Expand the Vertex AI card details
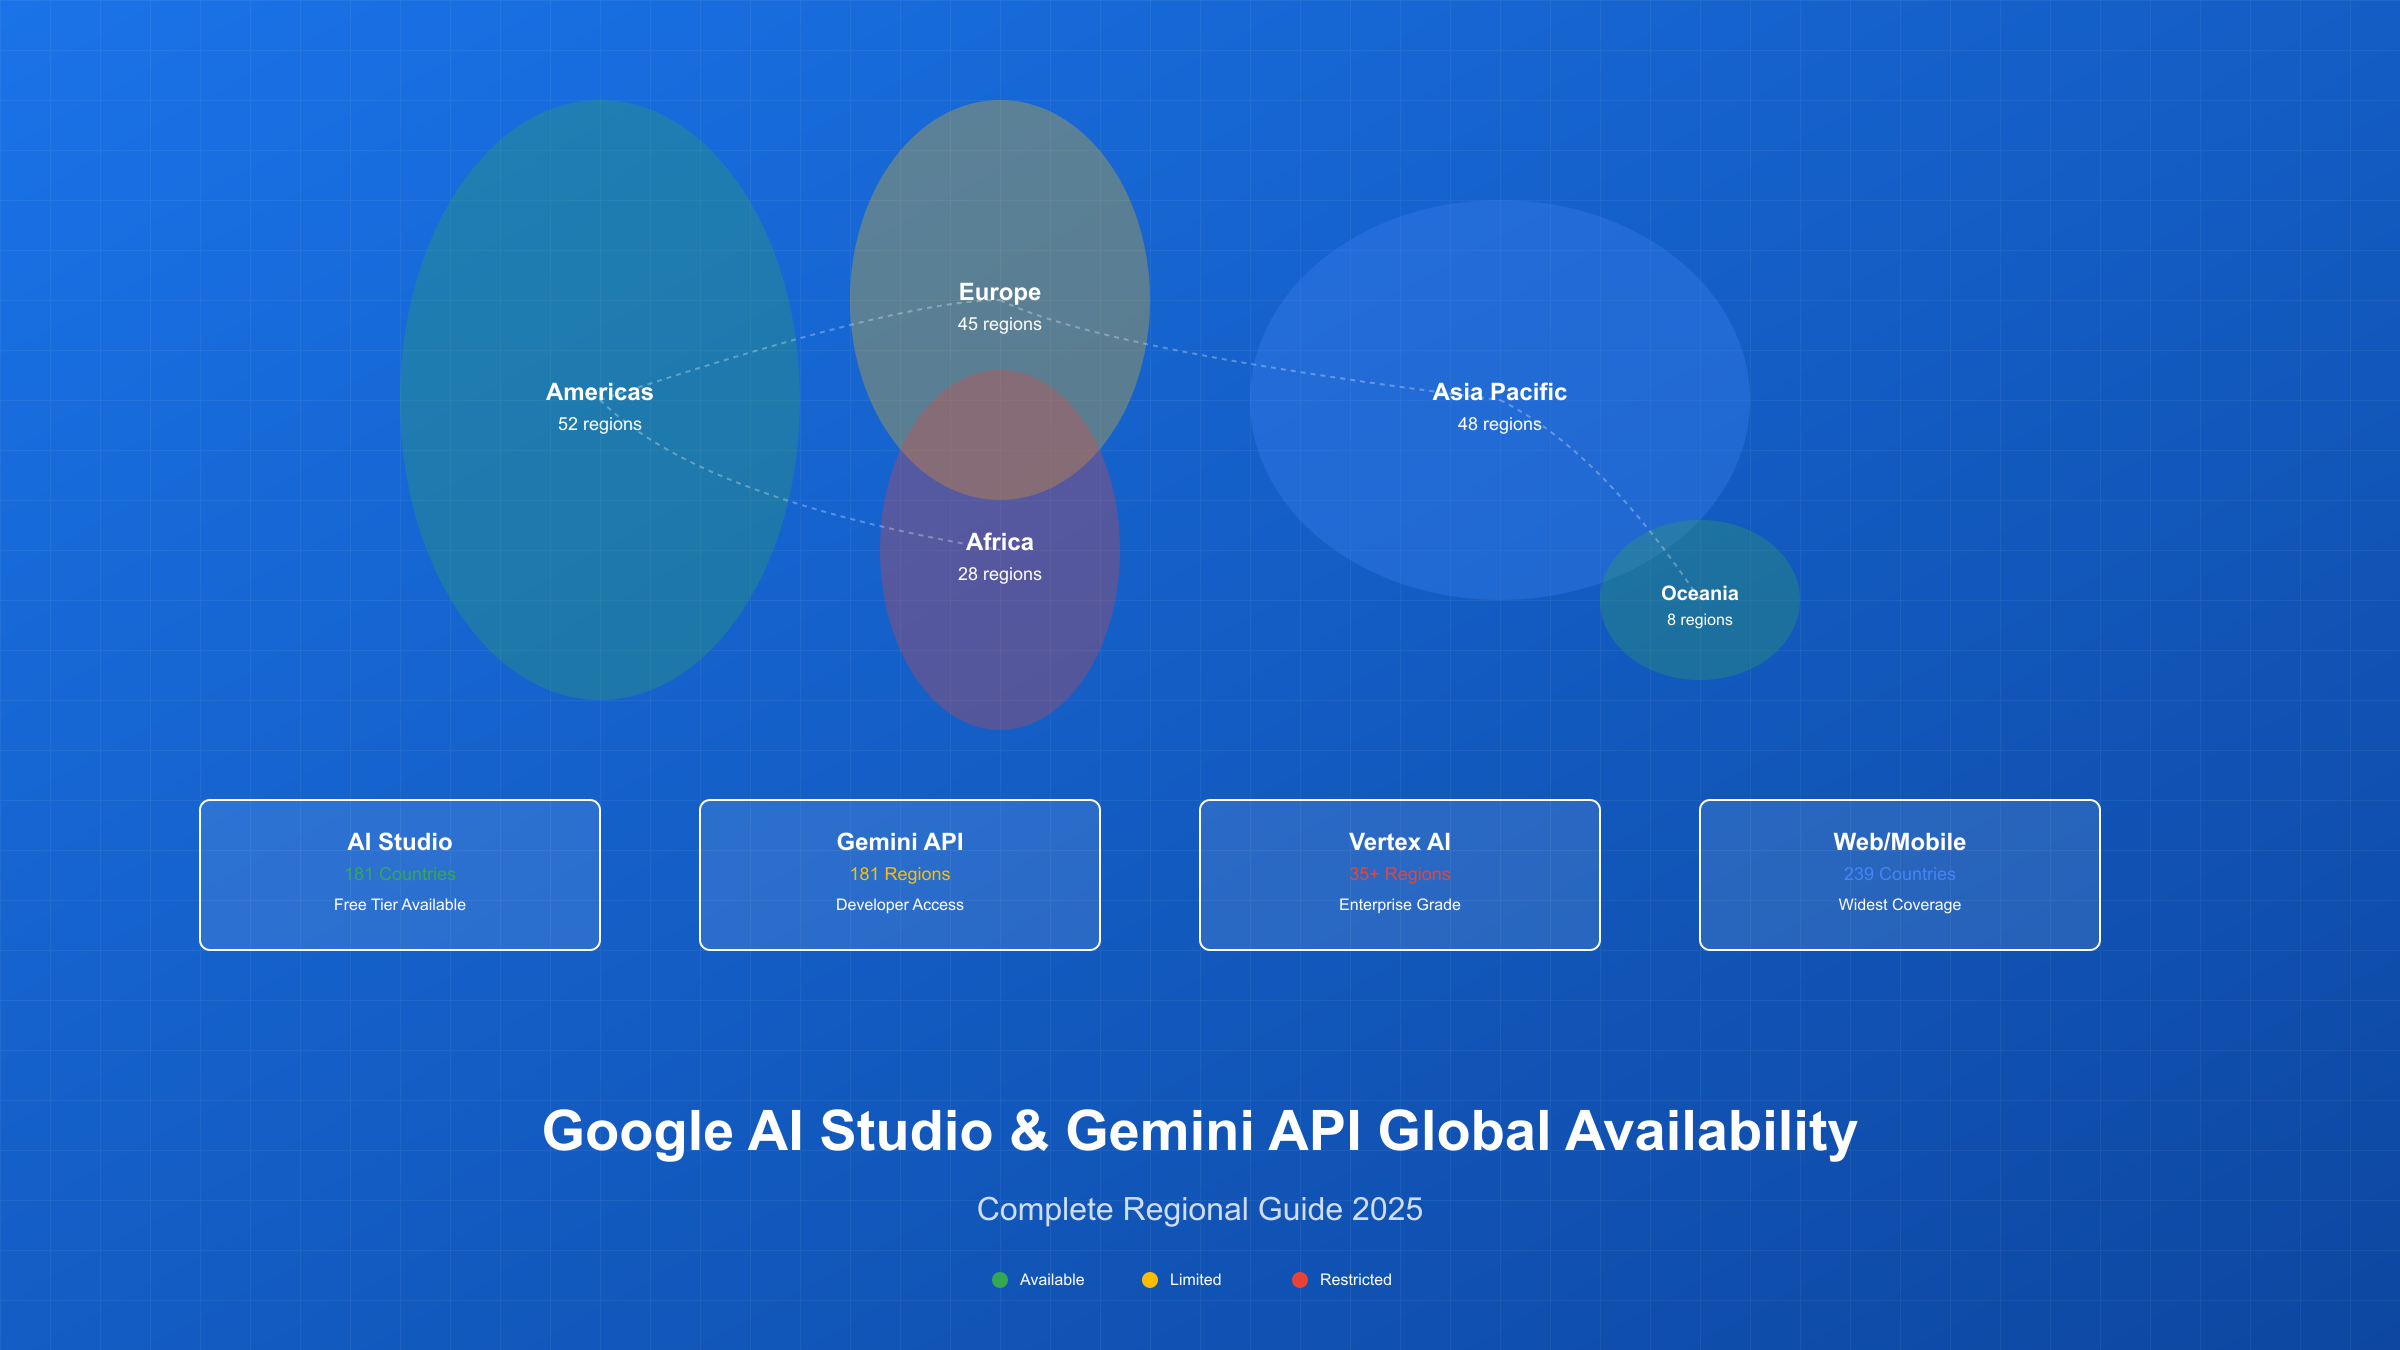 click(1399, 873)
